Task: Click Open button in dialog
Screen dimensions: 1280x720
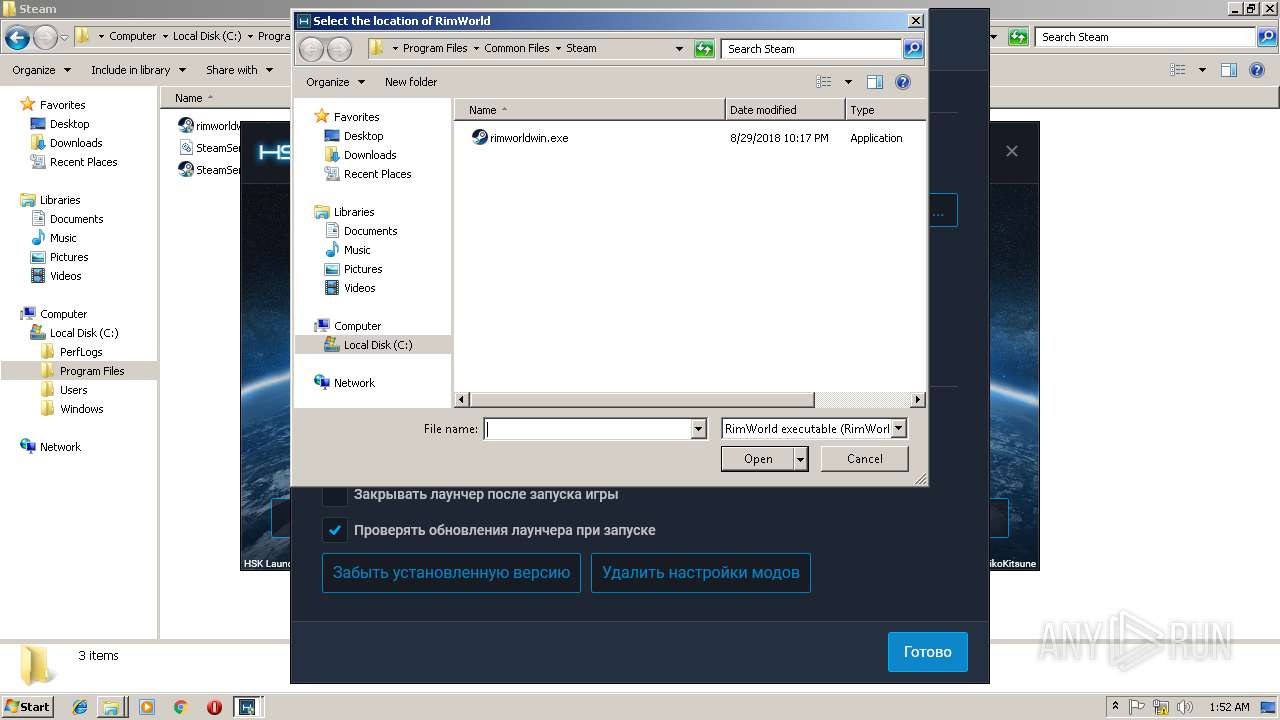Action: [x=757, y=459]
